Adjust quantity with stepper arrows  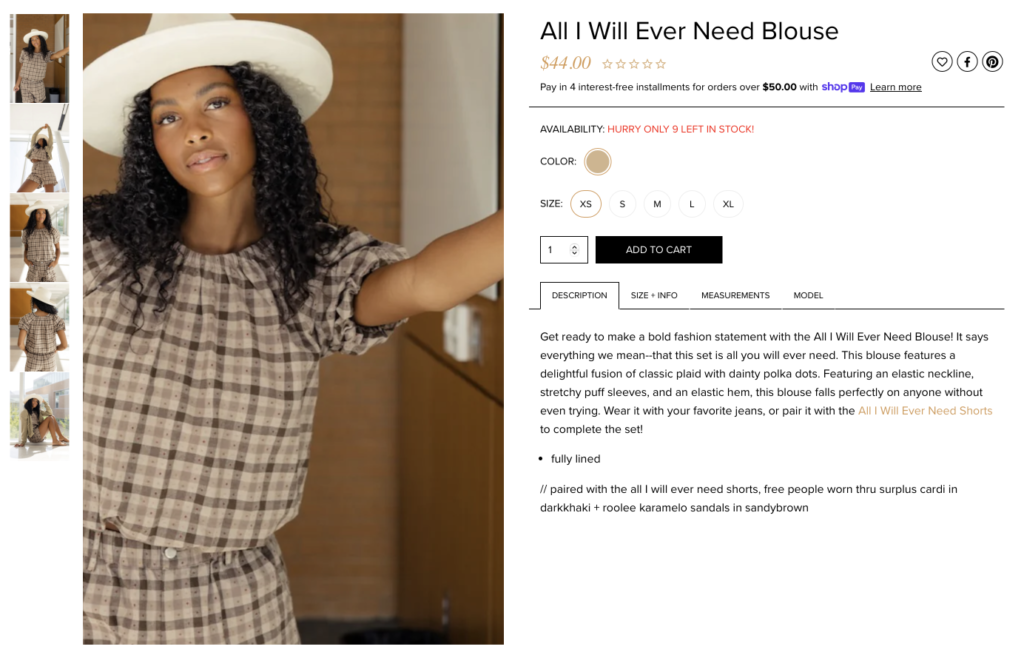pyautogui.click(x=574, y=249)
